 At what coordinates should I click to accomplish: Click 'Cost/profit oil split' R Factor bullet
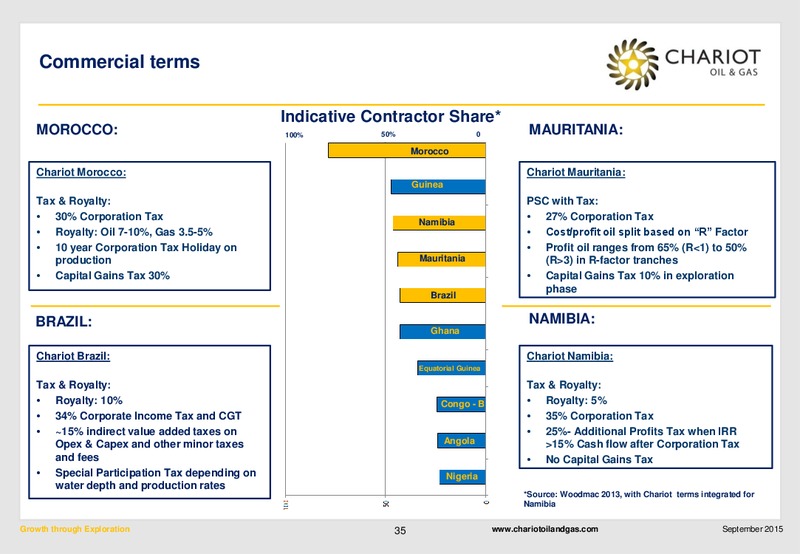[646, 232]
